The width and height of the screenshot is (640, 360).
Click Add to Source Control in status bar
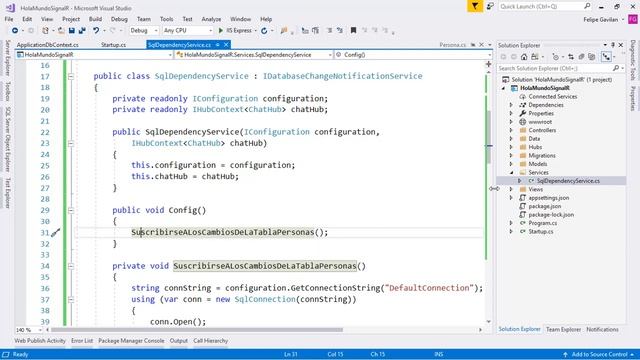tap(599, 354)
